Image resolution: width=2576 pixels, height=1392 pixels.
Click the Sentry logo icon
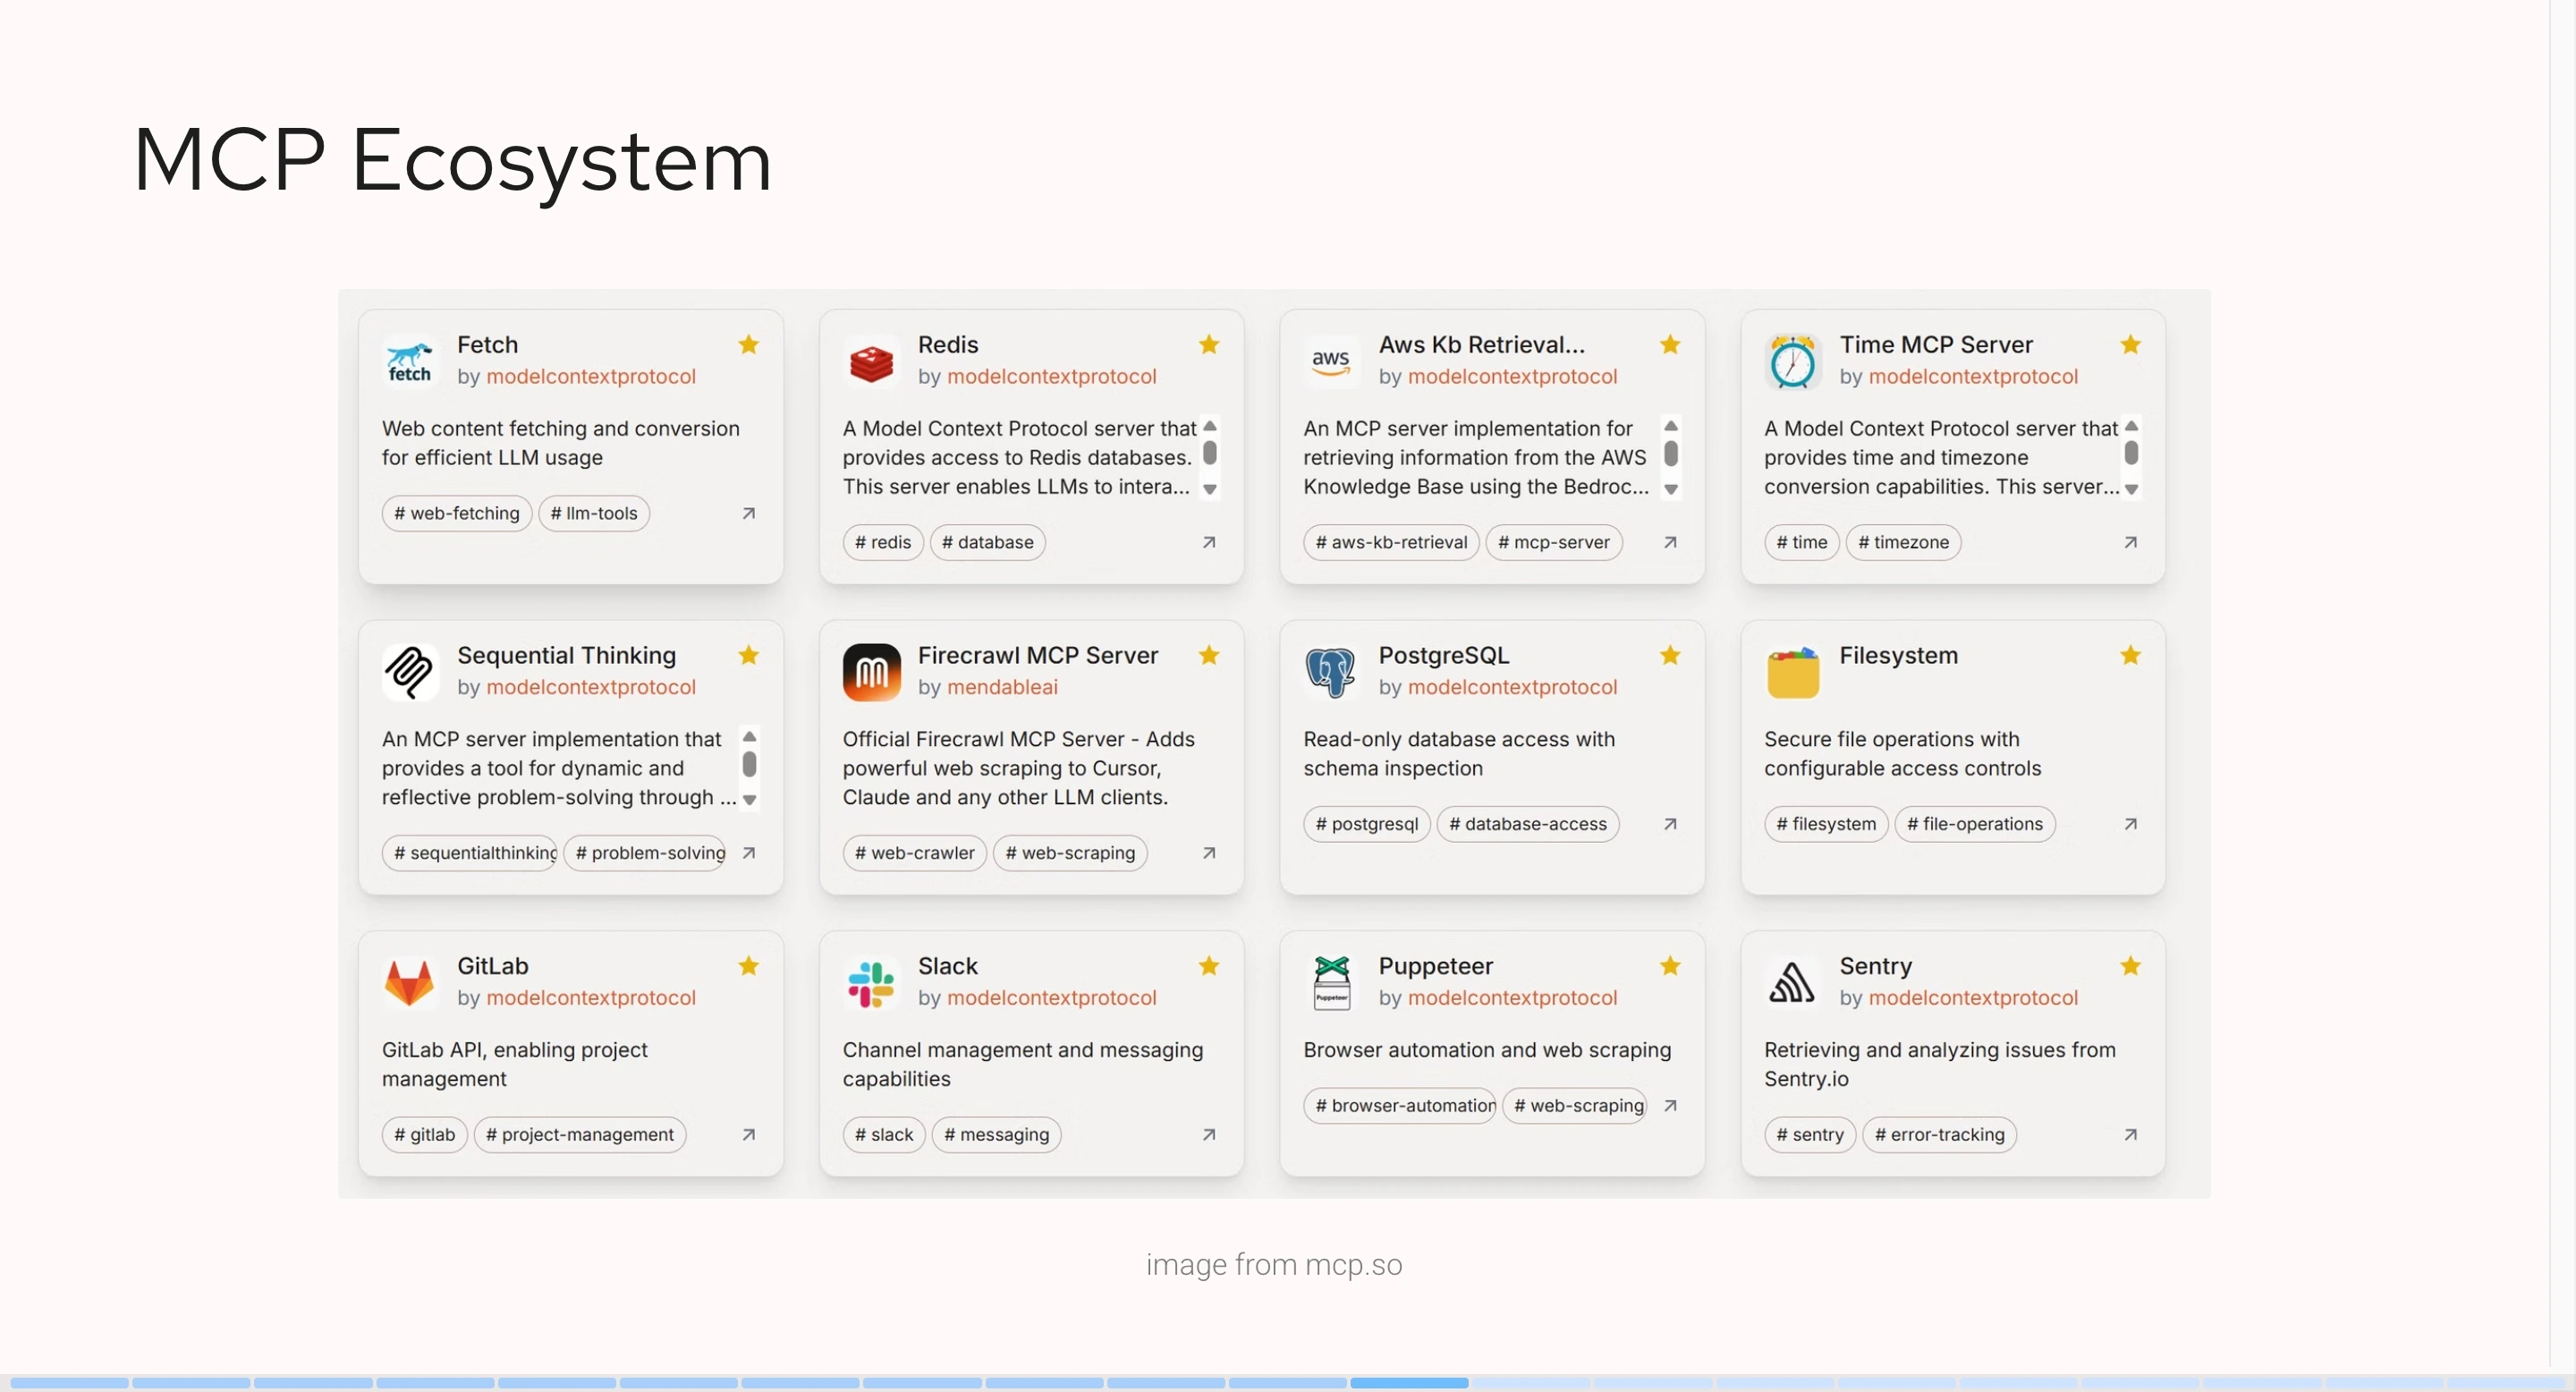[x=1792, y=983]
